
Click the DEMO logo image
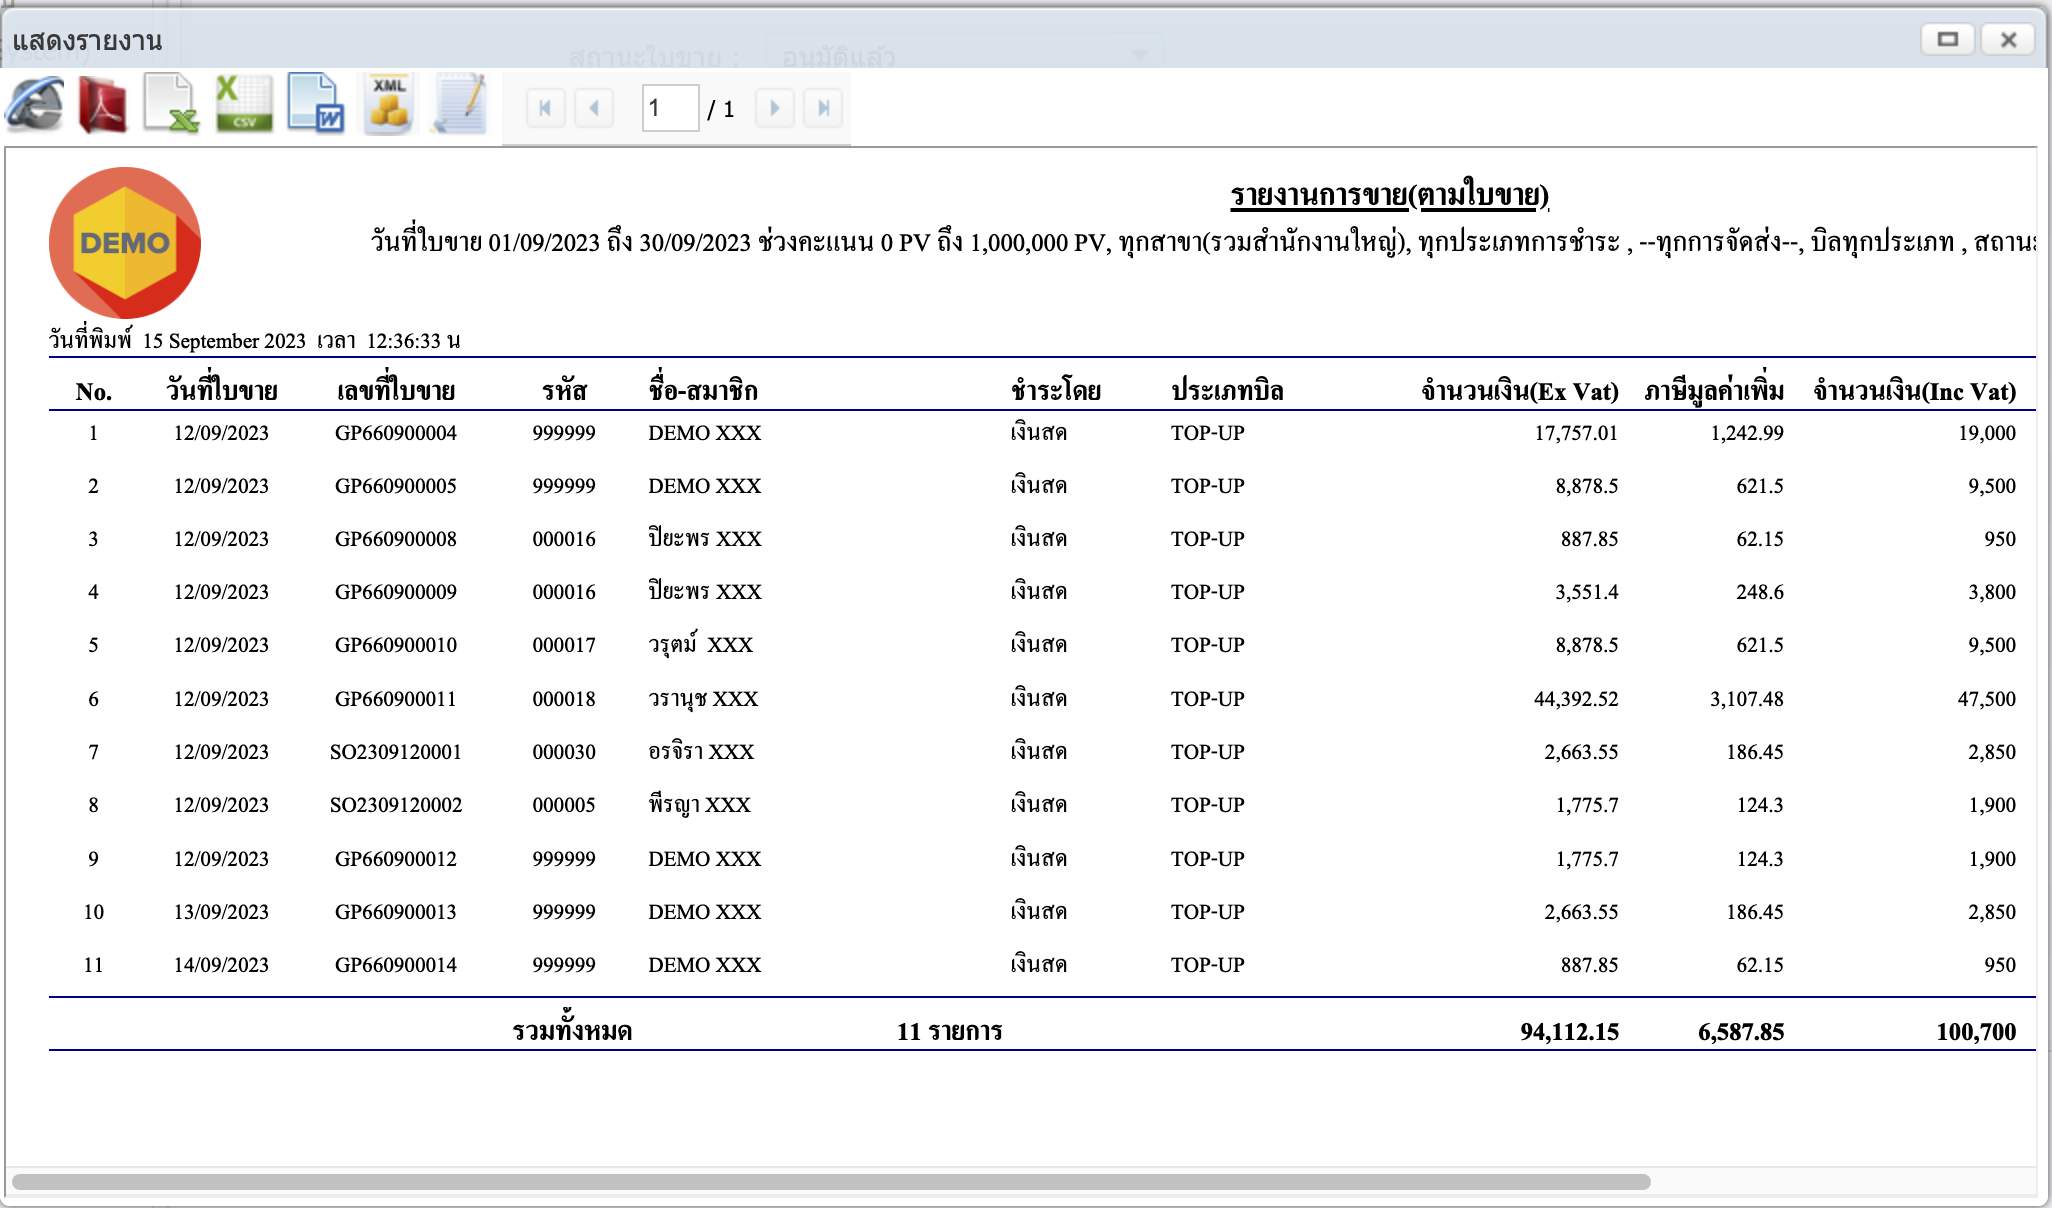click(x=125, y=243)
